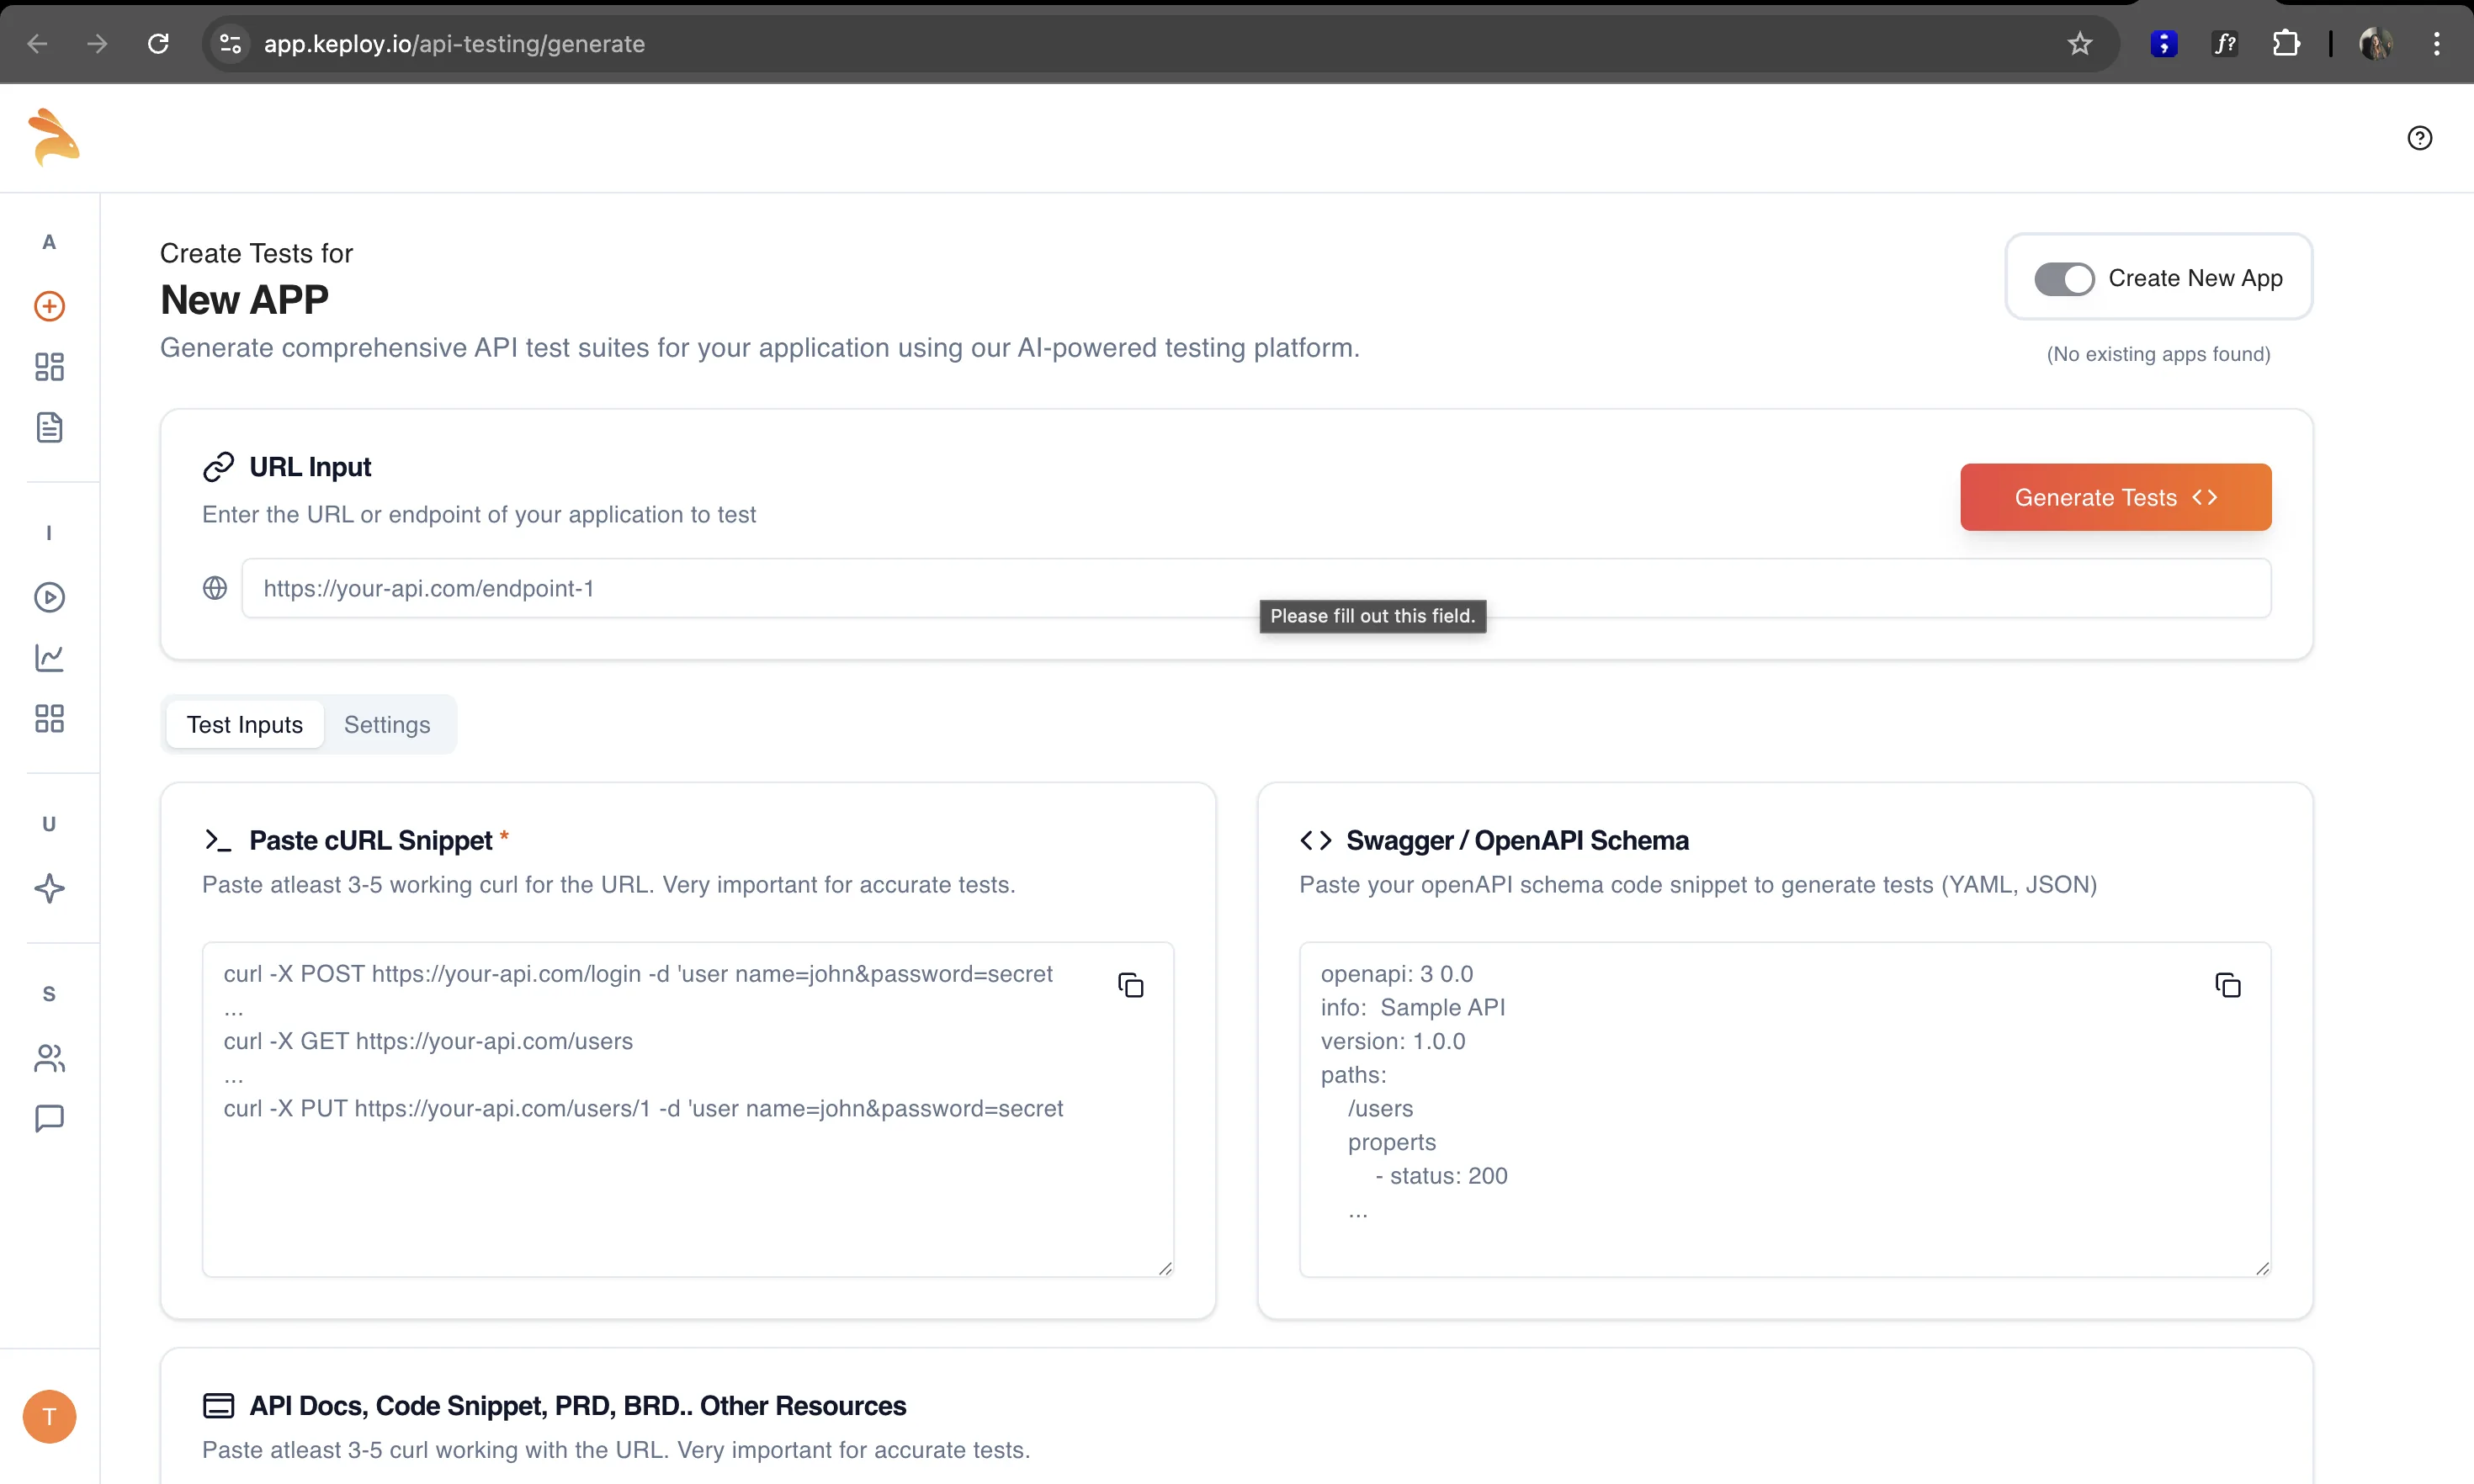2474x1484 pixels.
Task: Open the chat message icon in sidebar
Action: (x=49, y=1118)
